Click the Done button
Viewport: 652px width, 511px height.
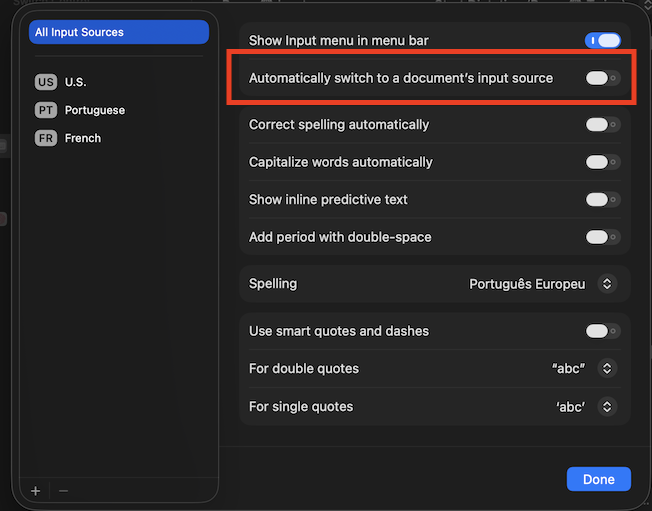click(x=598, y=479)
